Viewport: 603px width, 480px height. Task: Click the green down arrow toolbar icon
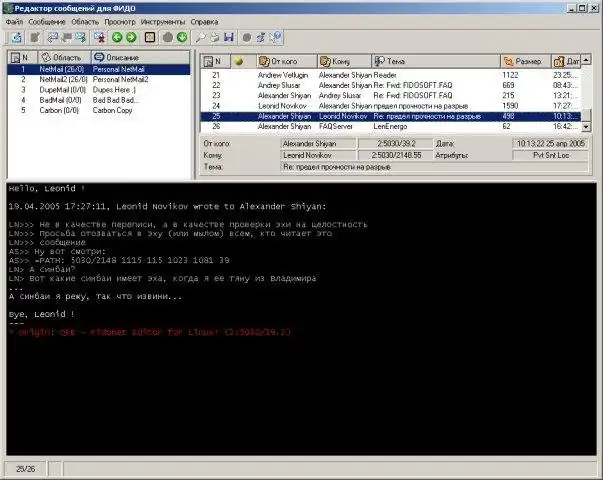(182, 37)
